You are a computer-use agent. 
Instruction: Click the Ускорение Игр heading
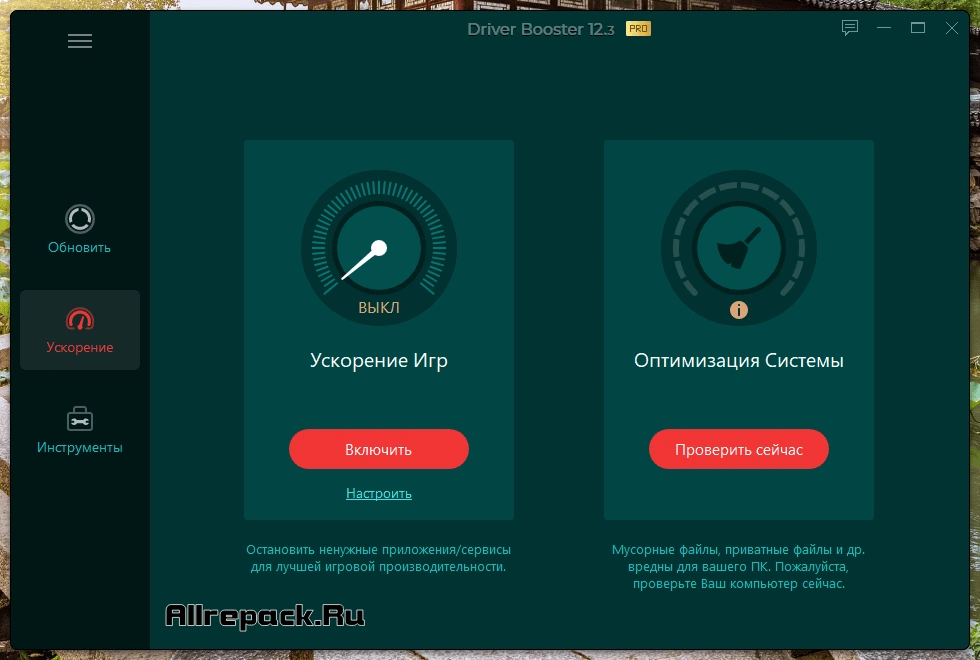(379, 361)
